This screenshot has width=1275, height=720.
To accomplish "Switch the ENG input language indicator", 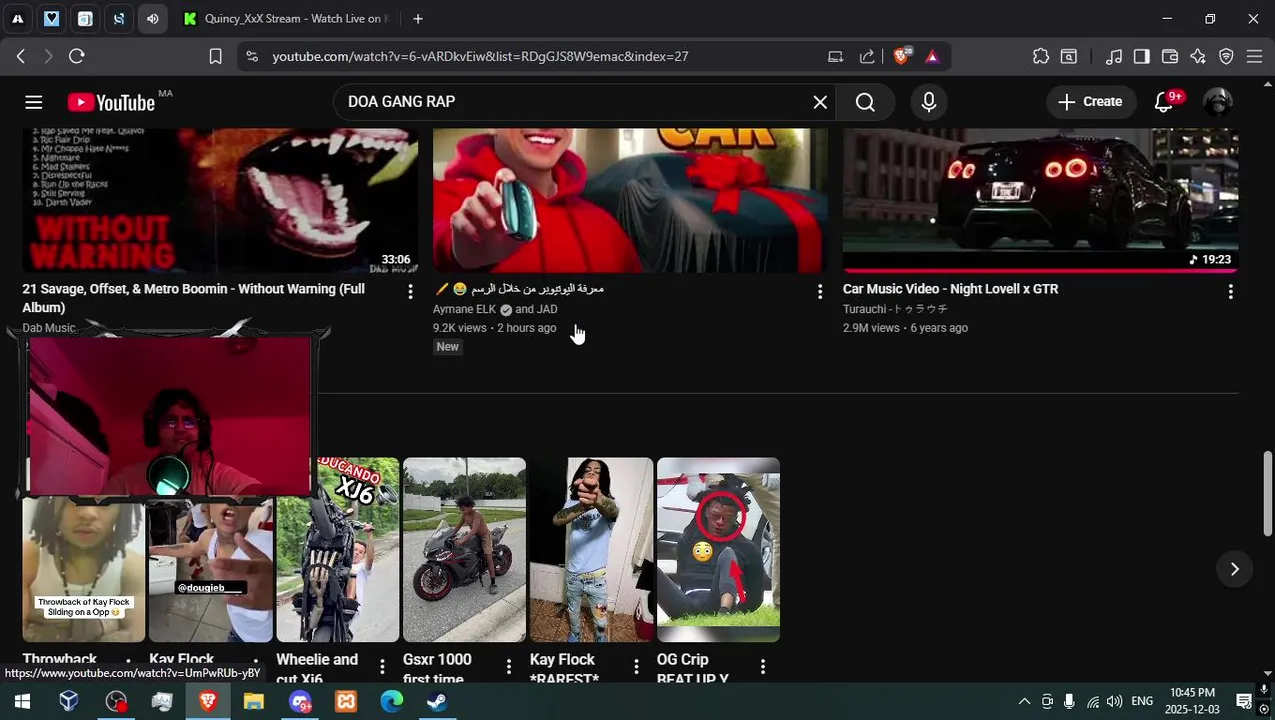I will pos(1142,702).
